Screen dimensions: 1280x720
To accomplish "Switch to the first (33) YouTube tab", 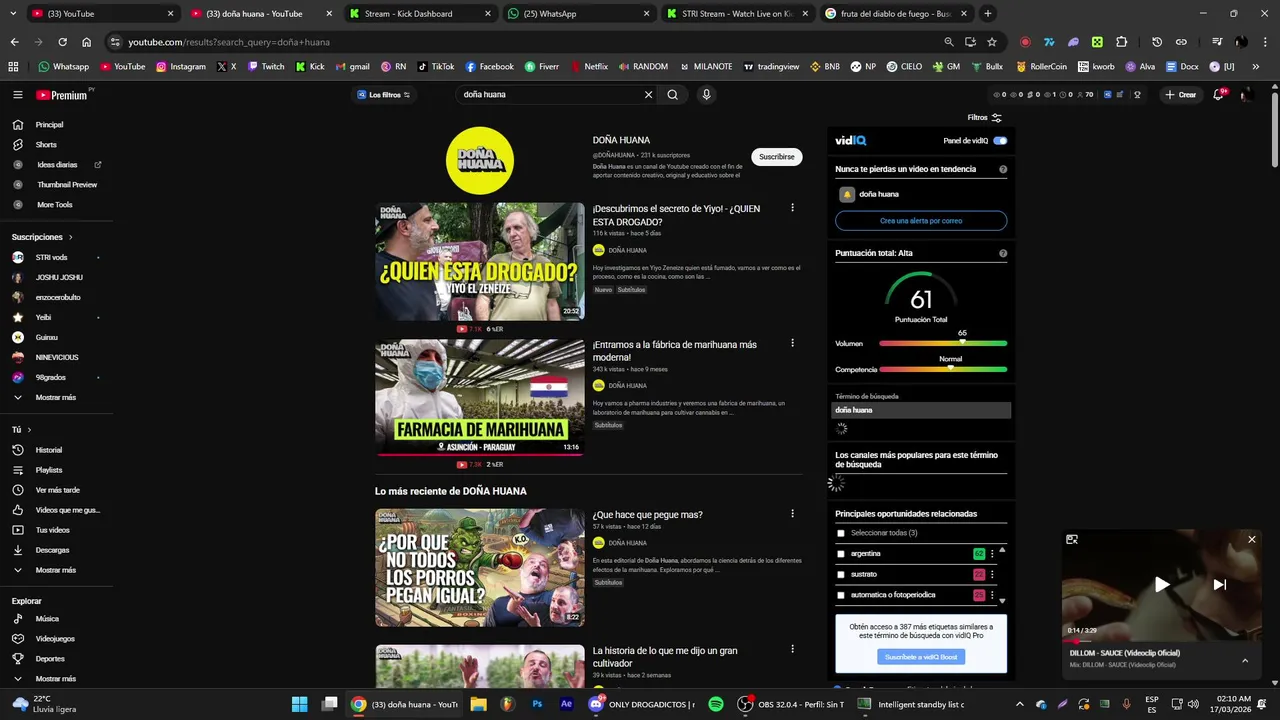I will pos(100,14).
